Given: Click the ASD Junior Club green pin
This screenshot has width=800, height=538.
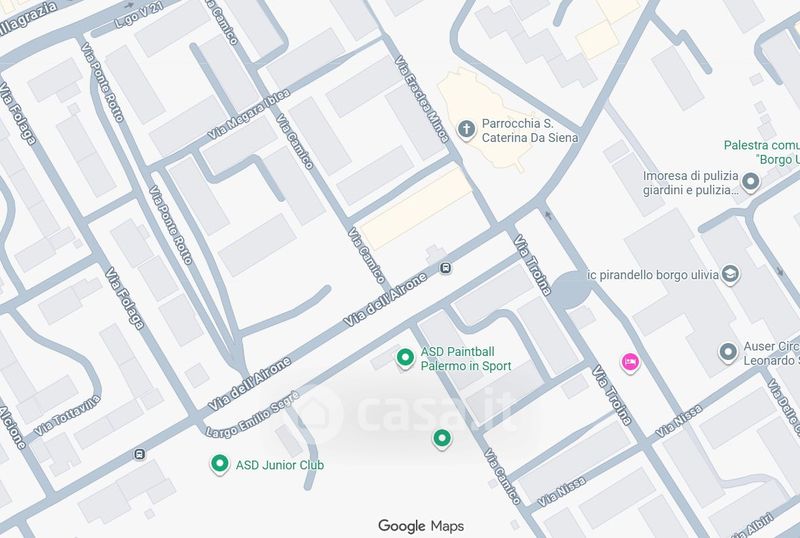Looking at the screenshot, I should [219, 464].
